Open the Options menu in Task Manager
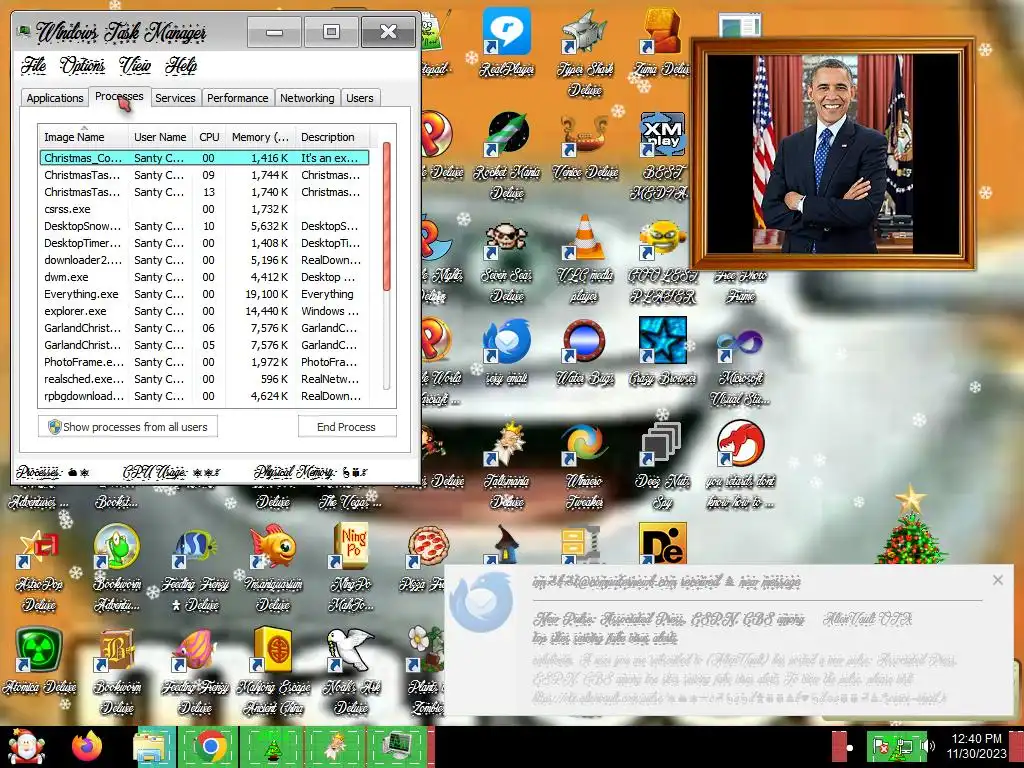The width and height of the screenshot is (1024, 768). point(82,65)
